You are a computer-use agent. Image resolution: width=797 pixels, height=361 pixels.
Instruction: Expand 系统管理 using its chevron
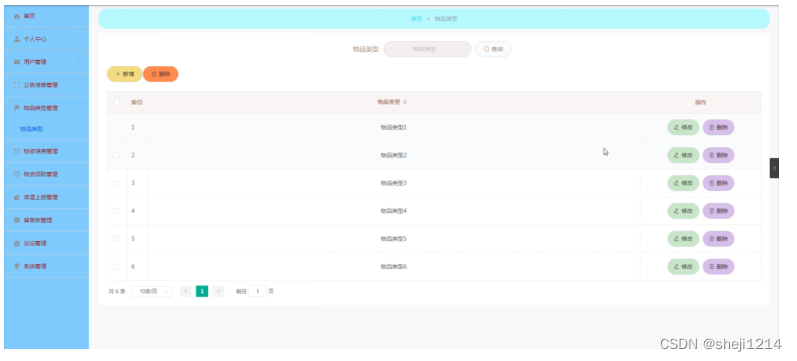(x=79, y=266)
